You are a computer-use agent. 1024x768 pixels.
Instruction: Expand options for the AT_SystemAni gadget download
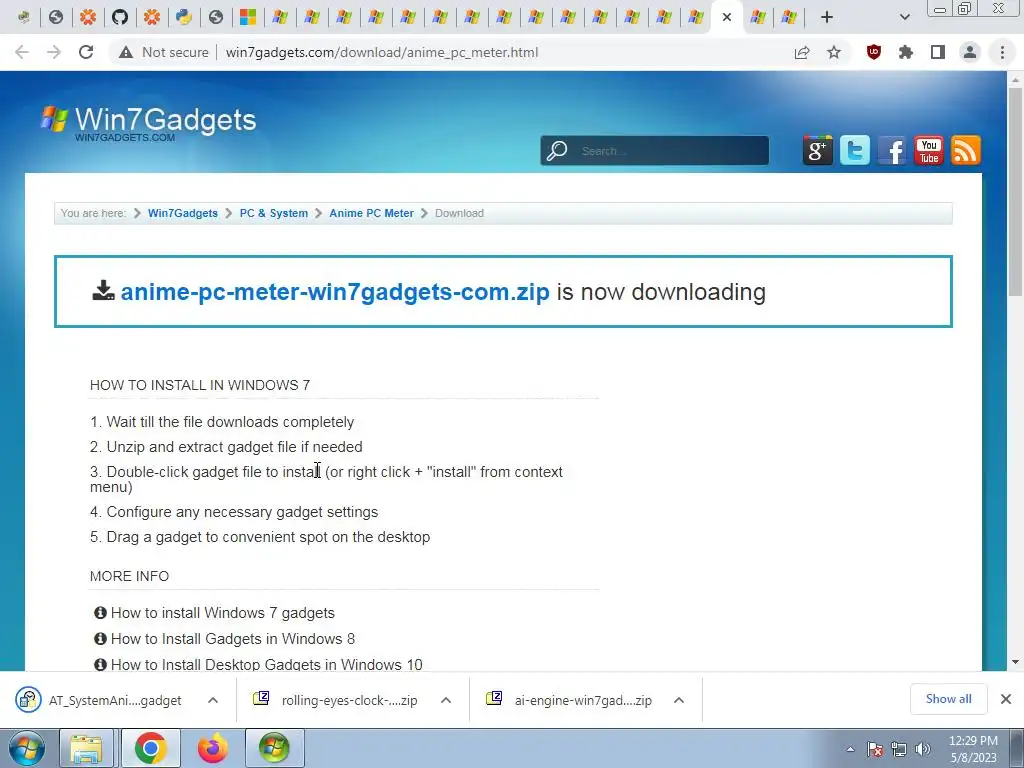point(213,700)
